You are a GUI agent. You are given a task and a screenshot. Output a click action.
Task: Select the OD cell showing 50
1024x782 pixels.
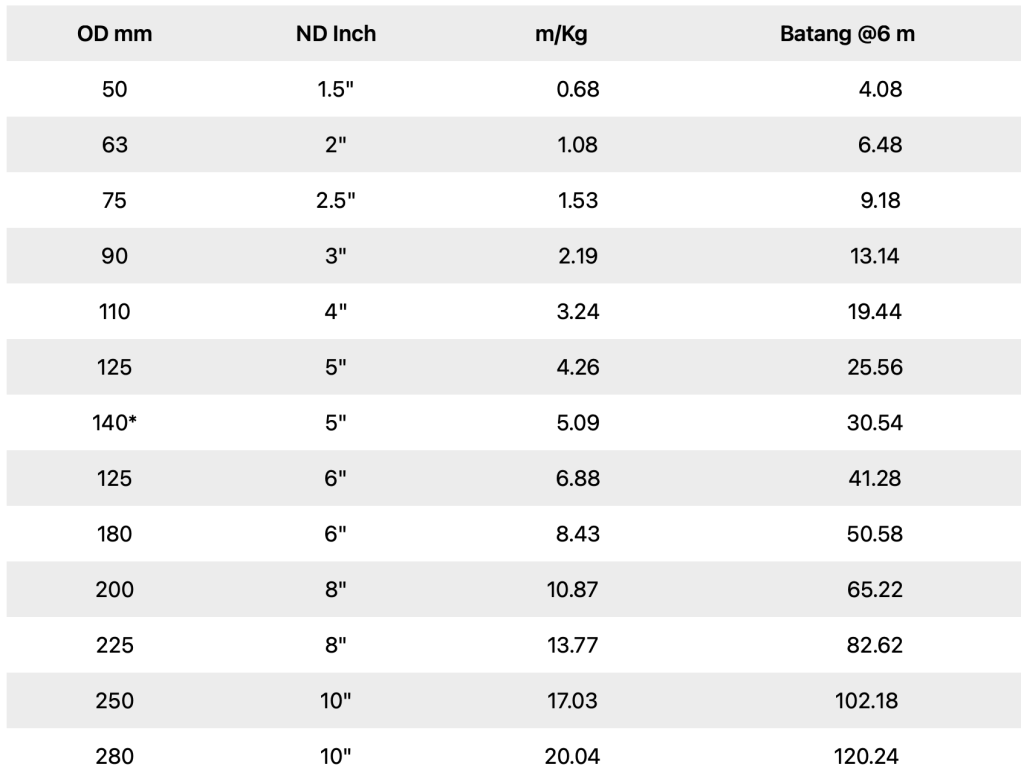[115, 89]
